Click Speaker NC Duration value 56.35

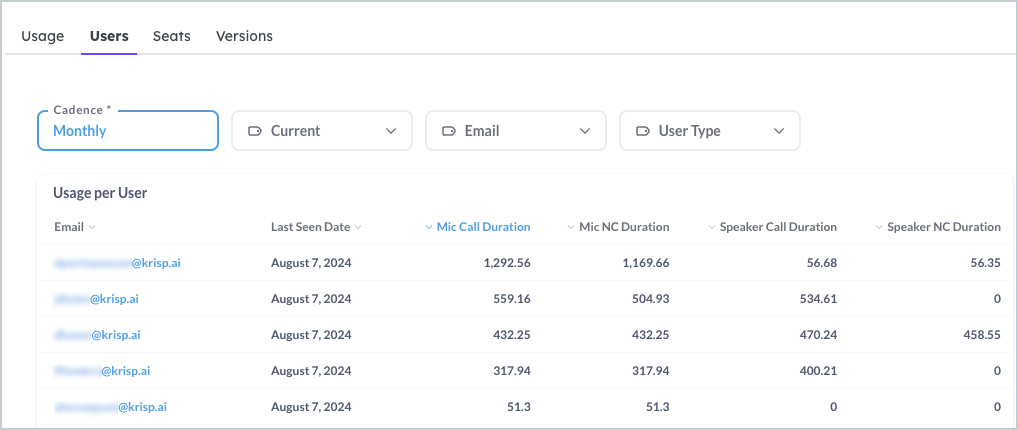984,263
